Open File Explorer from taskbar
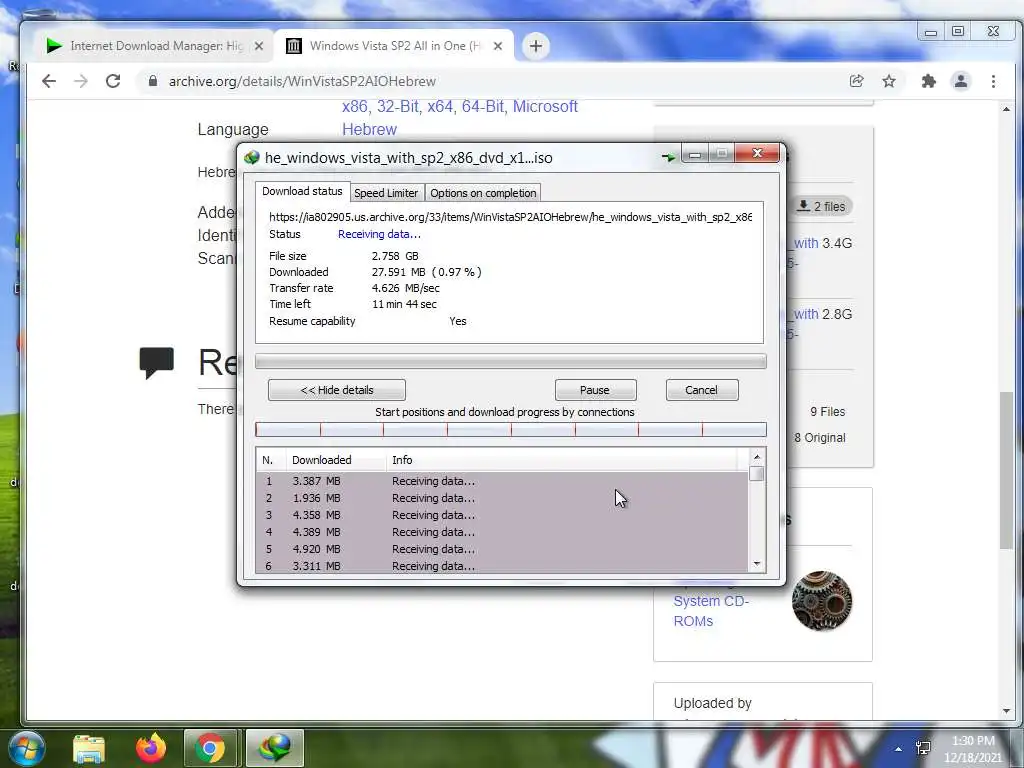 pos(89,748)
